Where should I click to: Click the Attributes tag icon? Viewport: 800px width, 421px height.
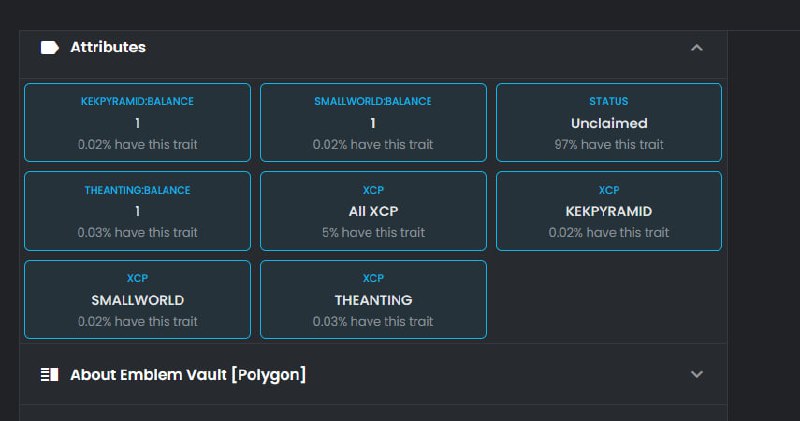pyautogui.click(x=49, y=47)
